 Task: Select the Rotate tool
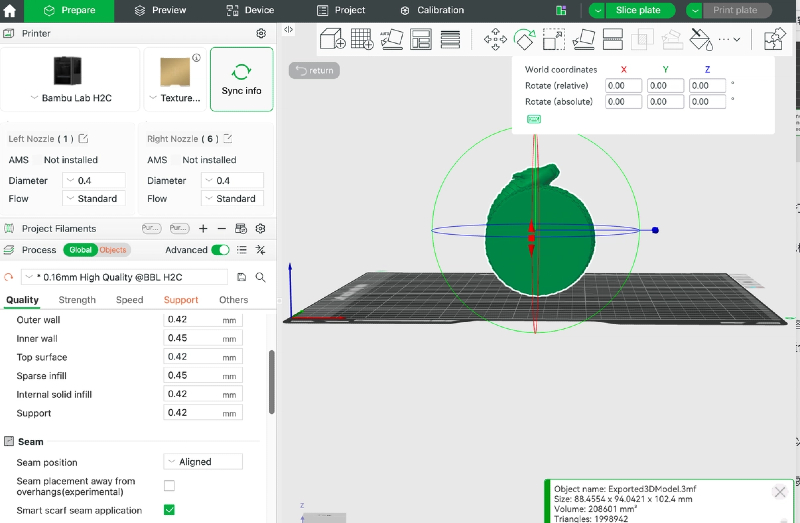pyautogui.click(x=524, y=39)
